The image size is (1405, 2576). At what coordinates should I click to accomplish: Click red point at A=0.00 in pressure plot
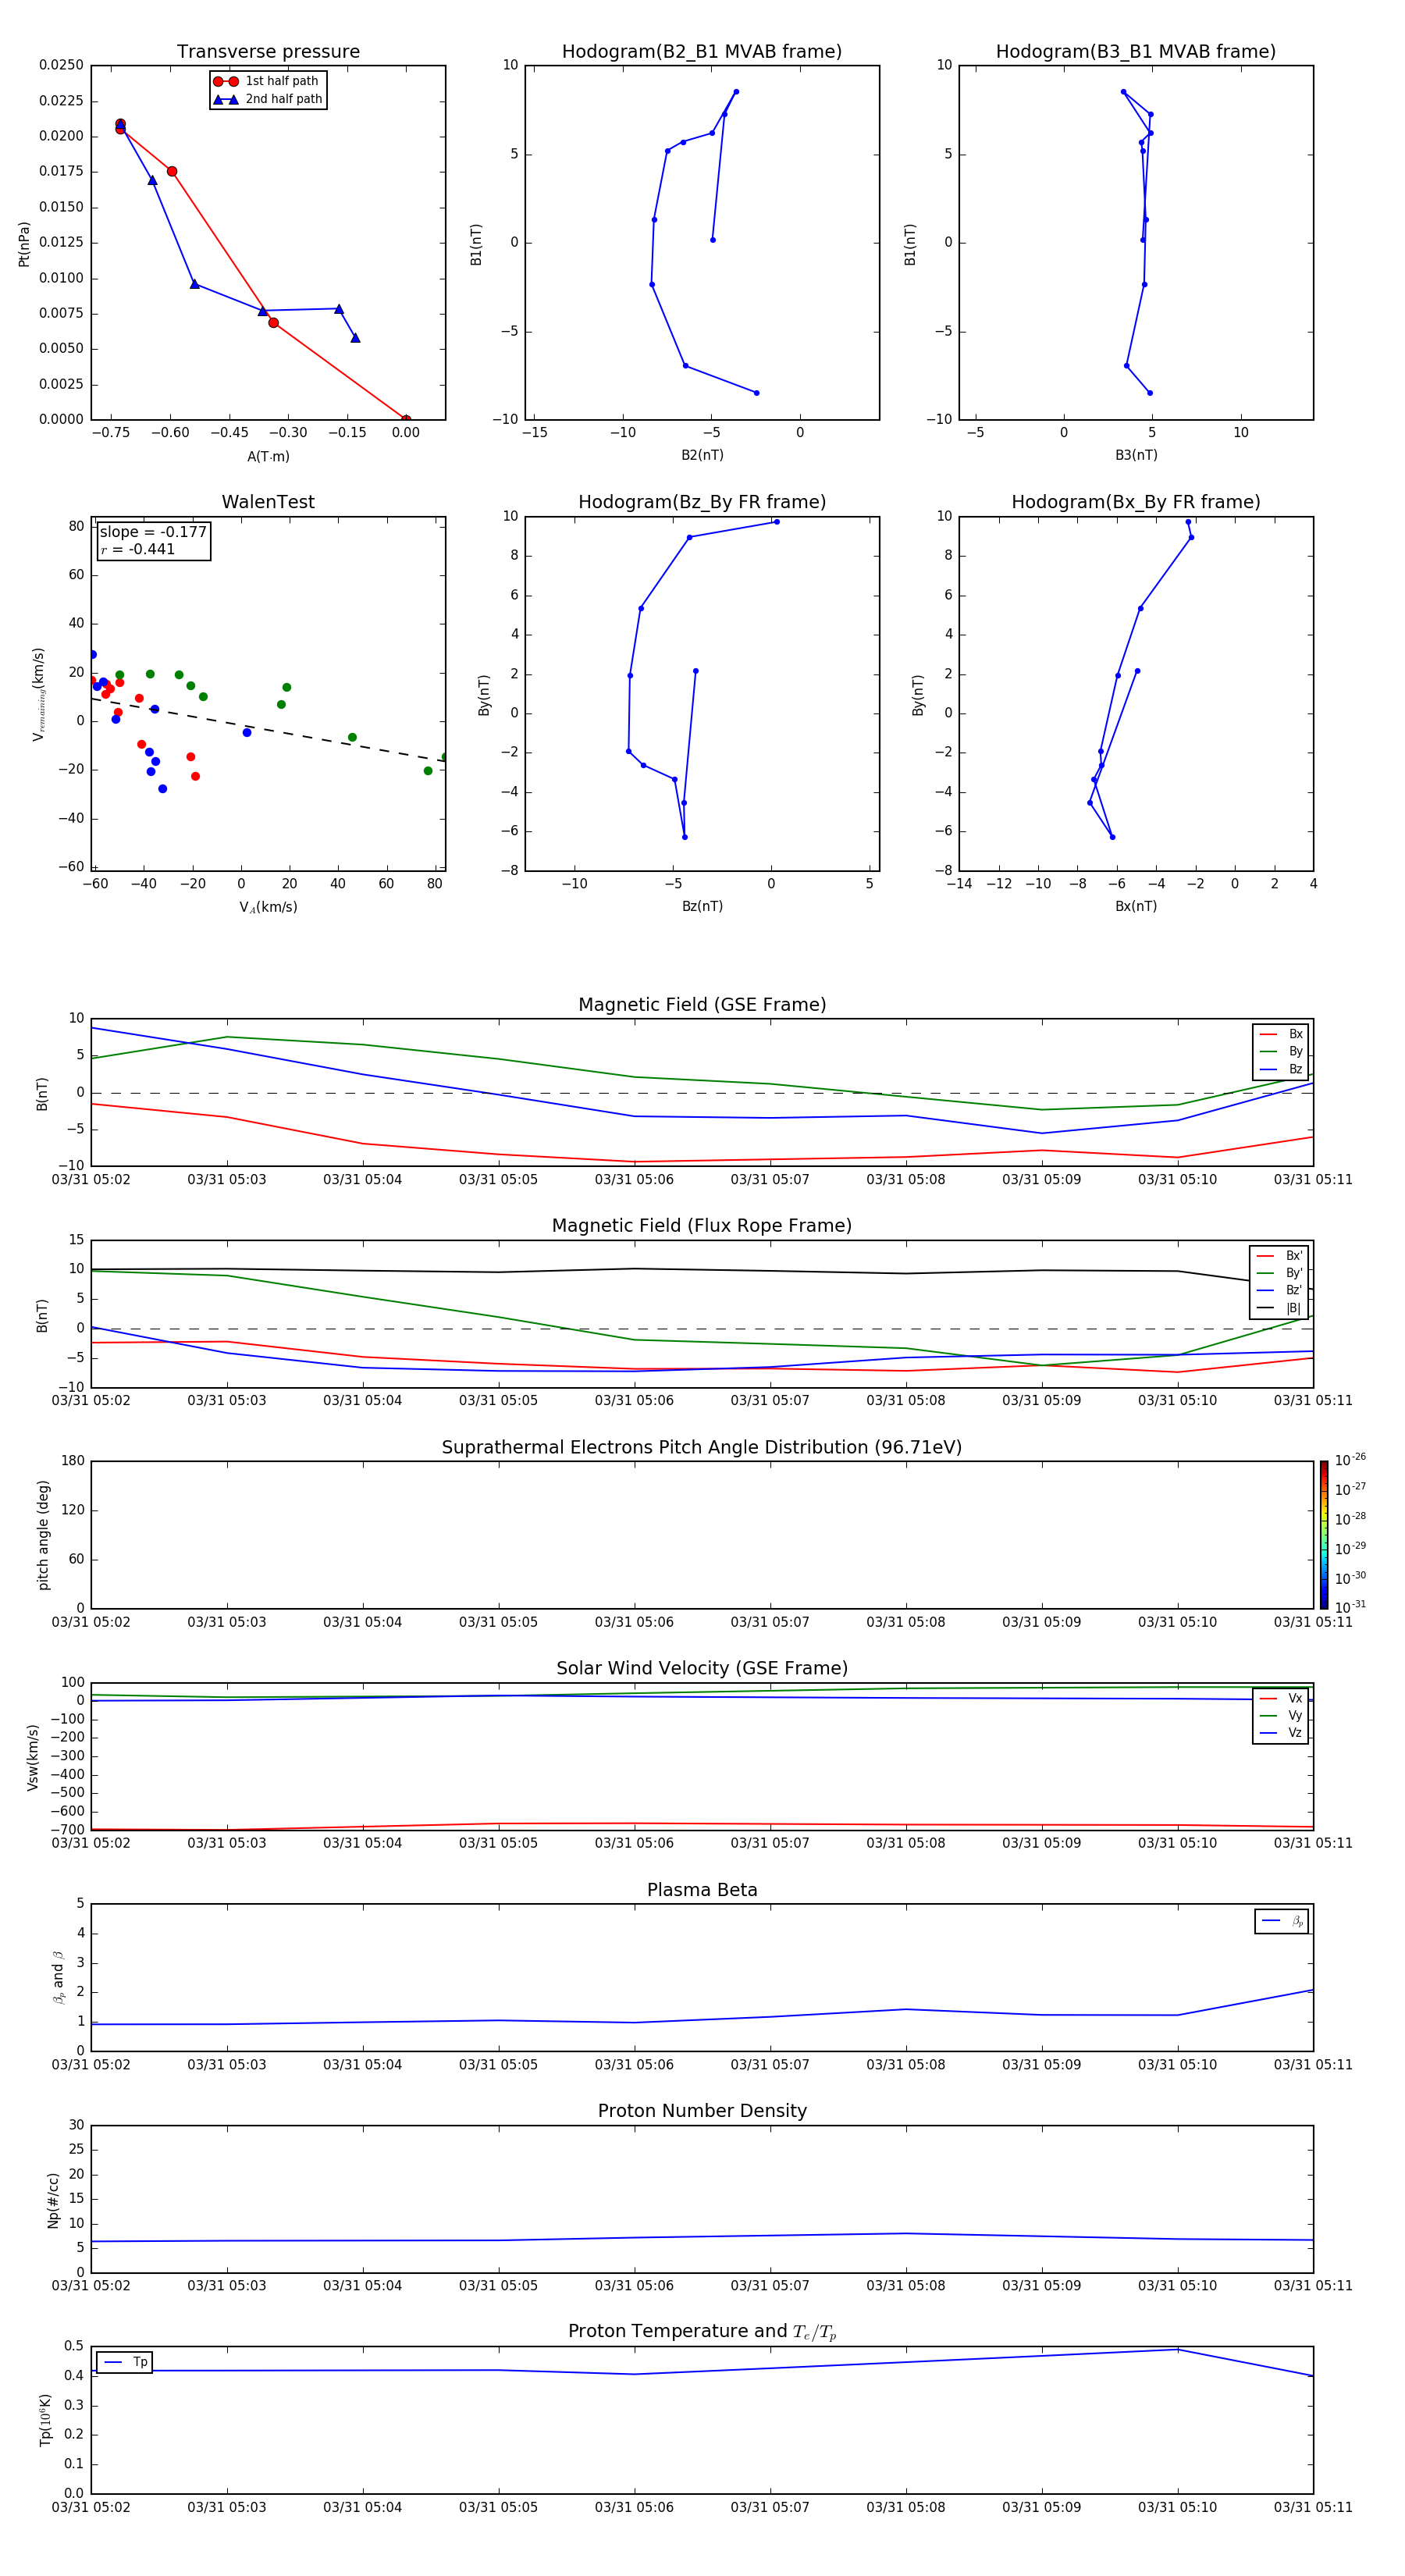pyautogui.click(x=405, y=419)
